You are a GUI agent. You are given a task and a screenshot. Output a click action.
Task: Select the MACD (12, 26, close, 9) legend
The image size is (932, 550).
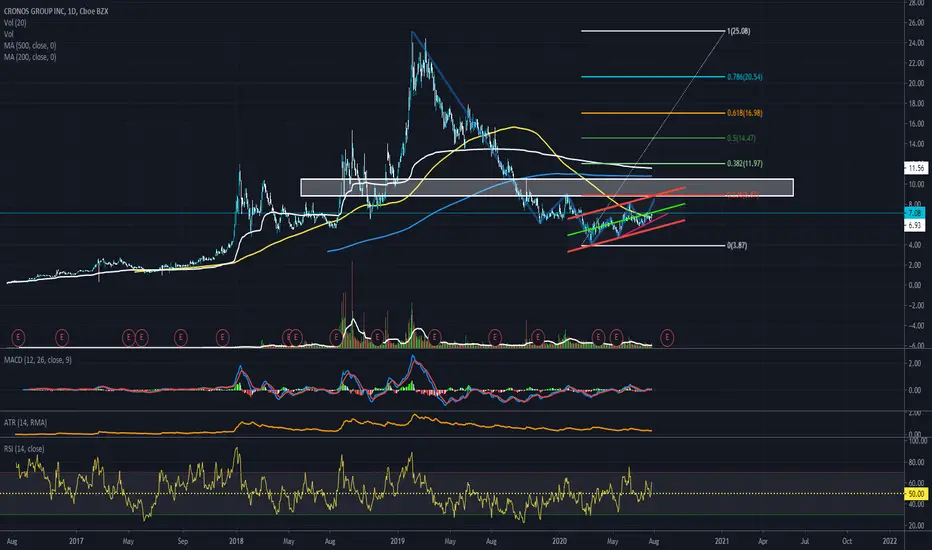(x=37, y=360)
